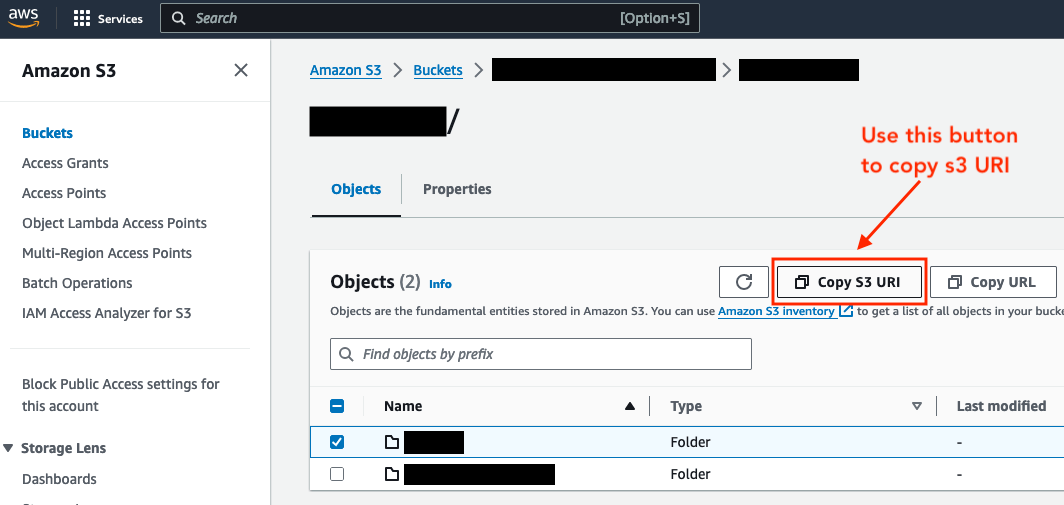Click the search magnifier icon in top bar
The height and width of the screenshot is (505, 1064).
[x=178, y=18]
